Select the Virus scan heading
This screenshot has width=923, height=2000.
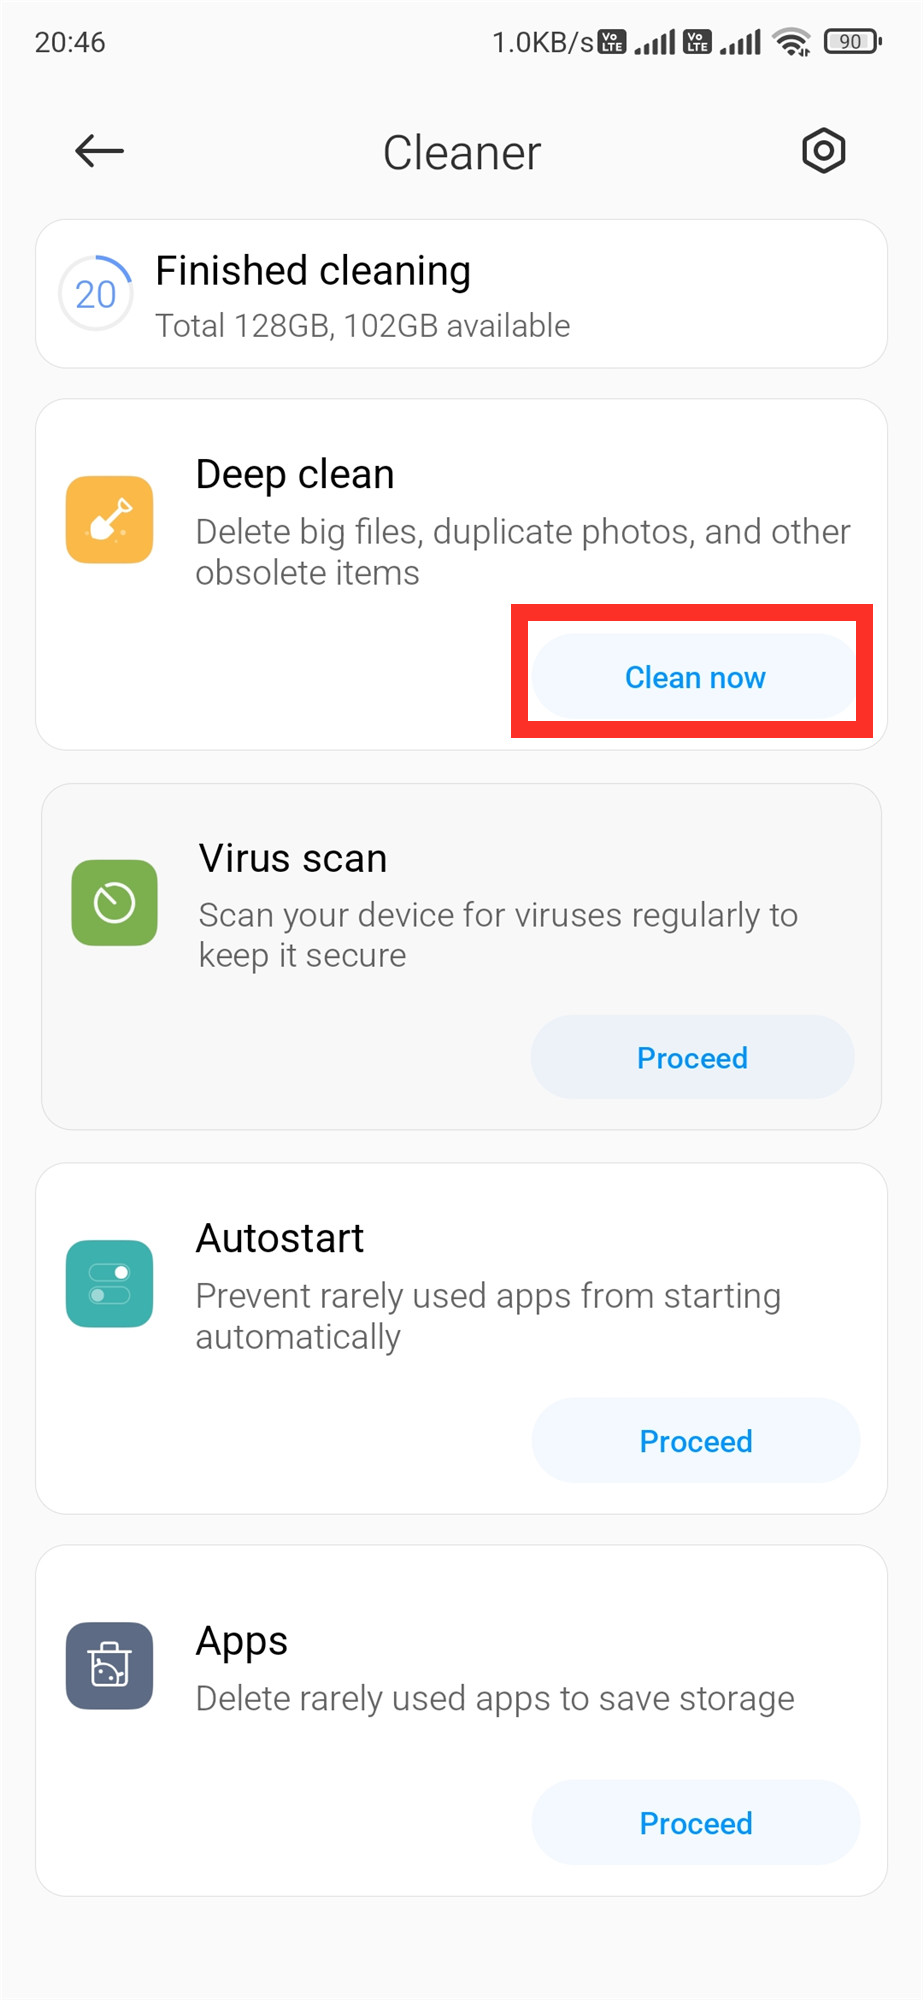(293, 858)
